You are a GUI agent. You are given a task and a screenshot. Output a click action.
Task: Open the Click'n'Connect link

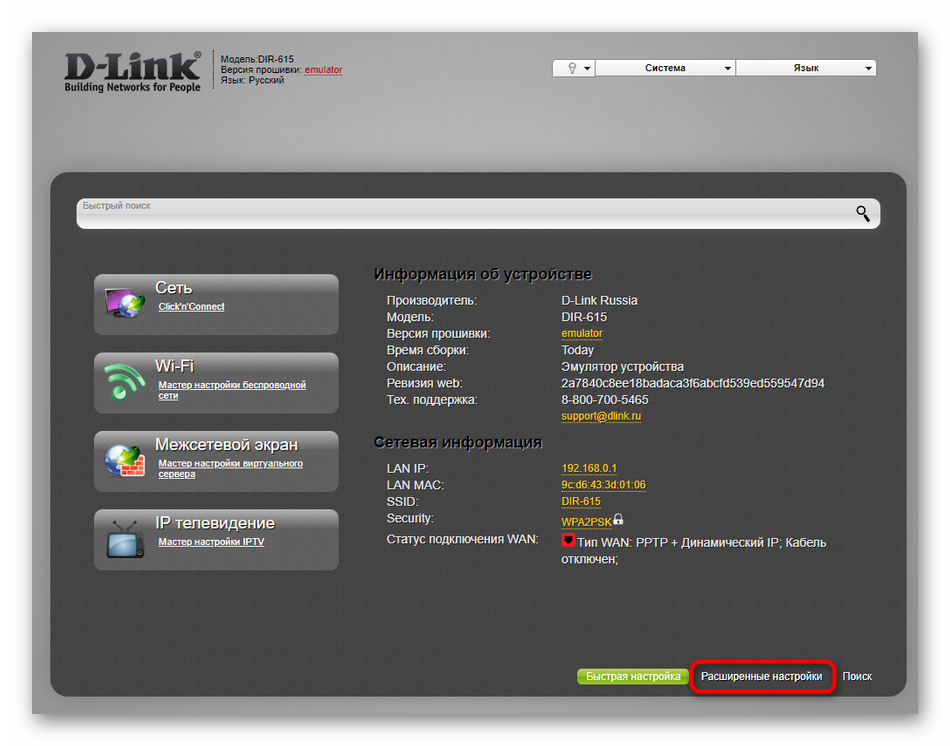point(191,307)
